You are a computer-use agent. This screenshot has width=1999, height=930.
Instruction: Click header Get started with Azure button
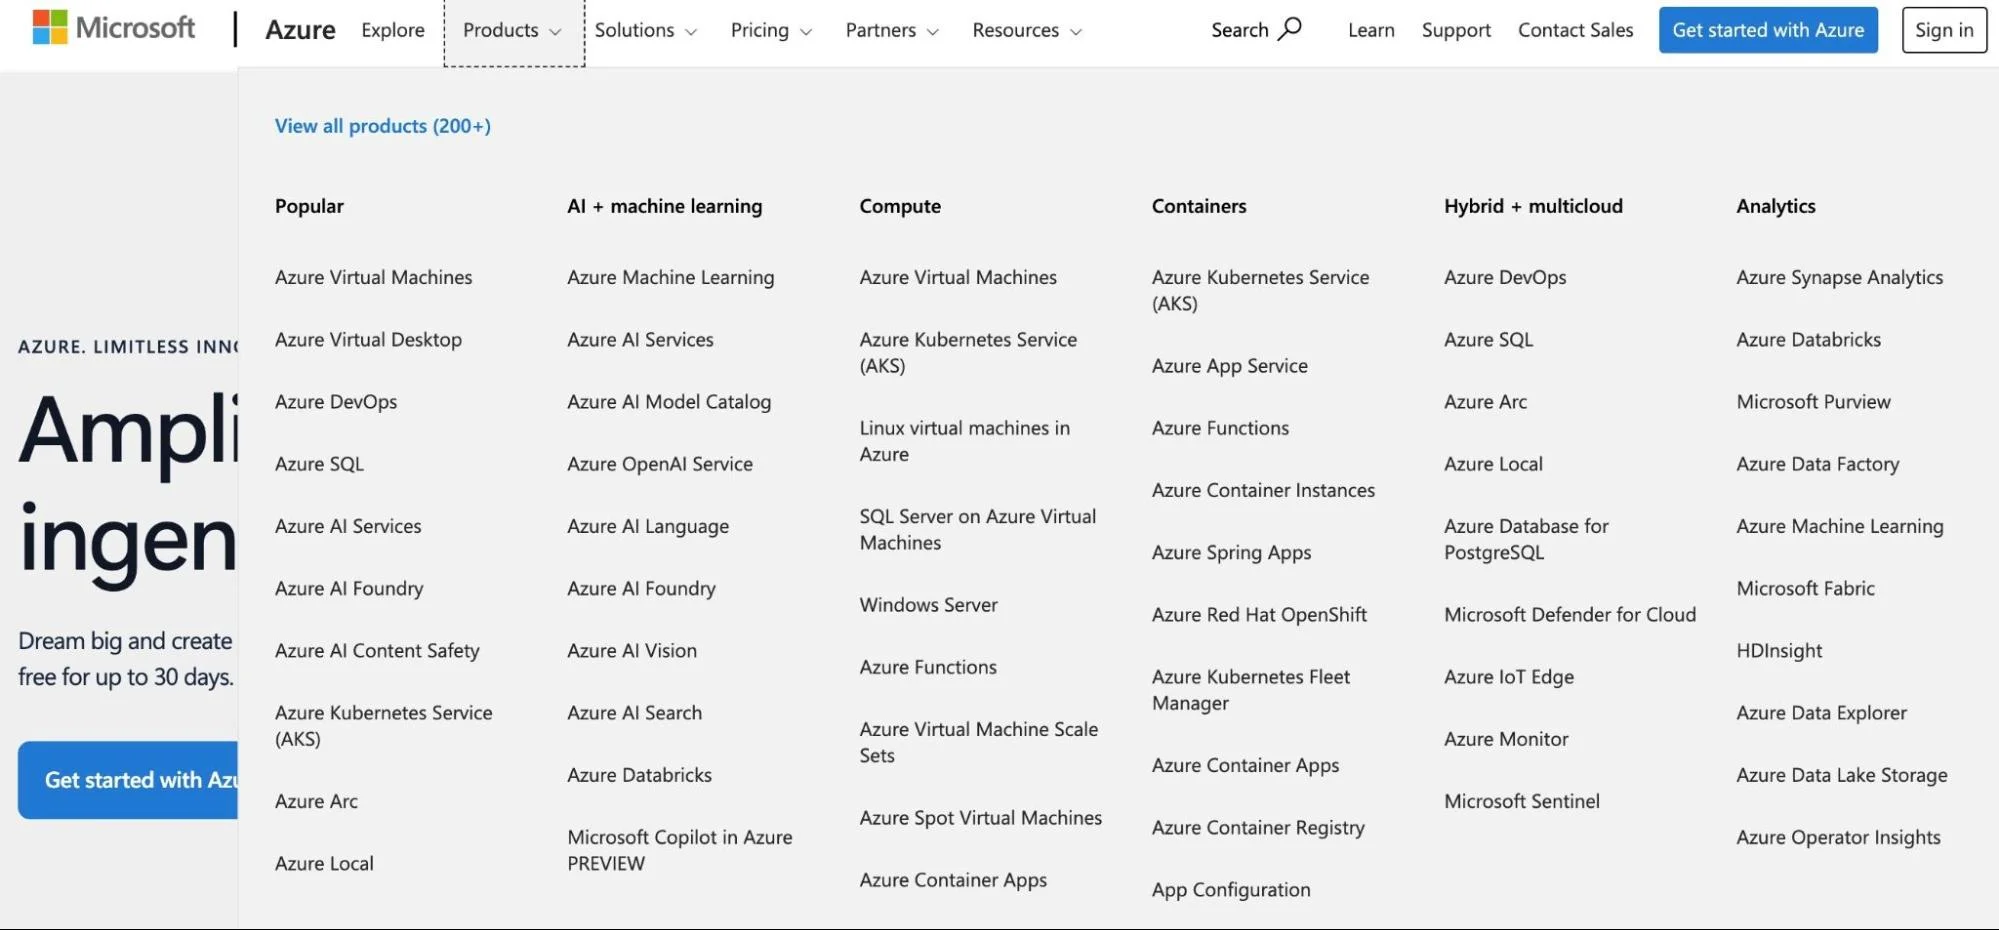tap(1768, 30)
